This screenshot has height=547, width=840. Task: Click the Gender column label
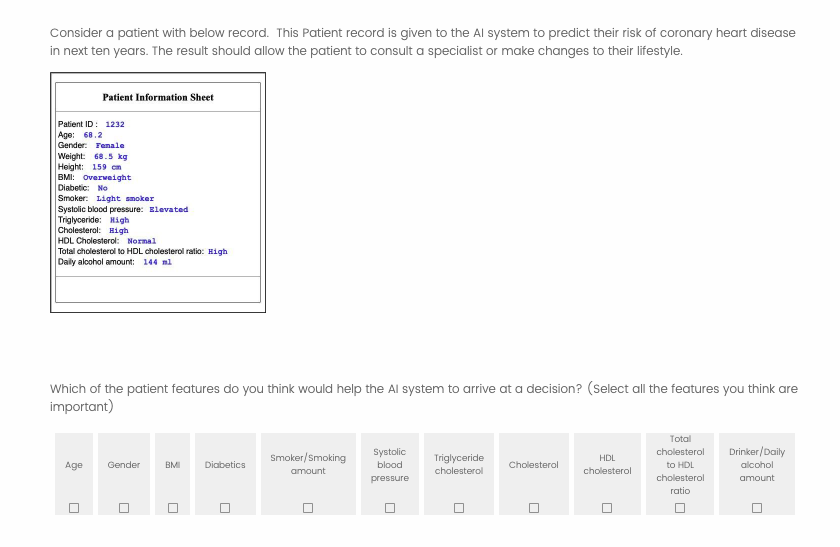[124, 465]
